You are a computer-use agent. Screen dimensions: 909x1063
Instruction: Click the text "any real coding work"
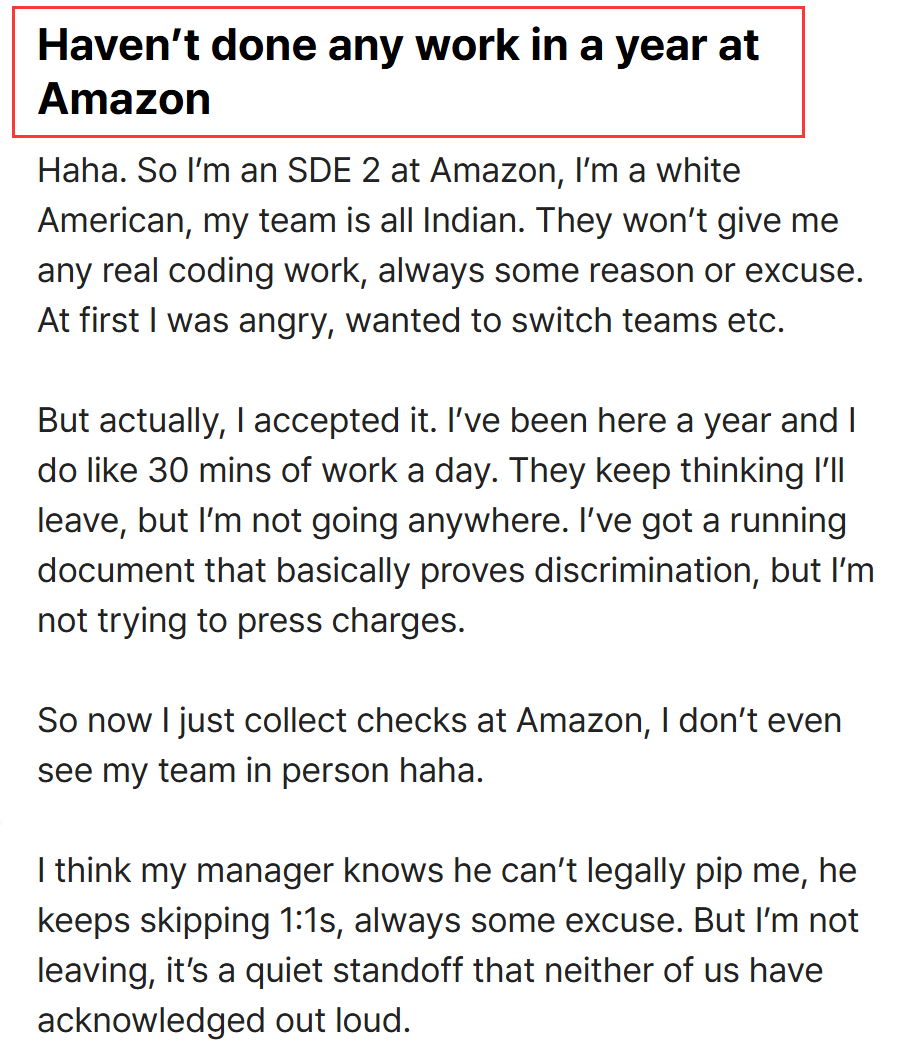point(201,271)
